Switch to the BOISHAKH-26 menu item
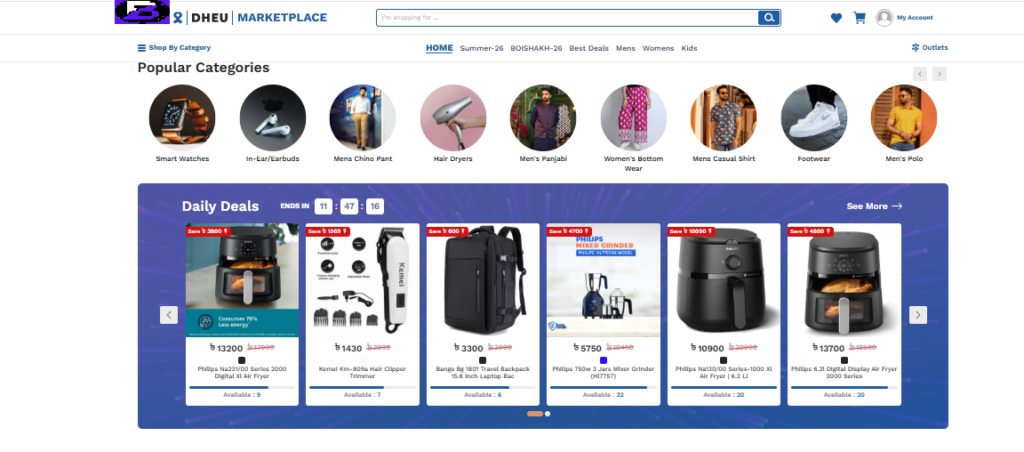Screen dimensions: 1024x452 (x=536, y=48)
